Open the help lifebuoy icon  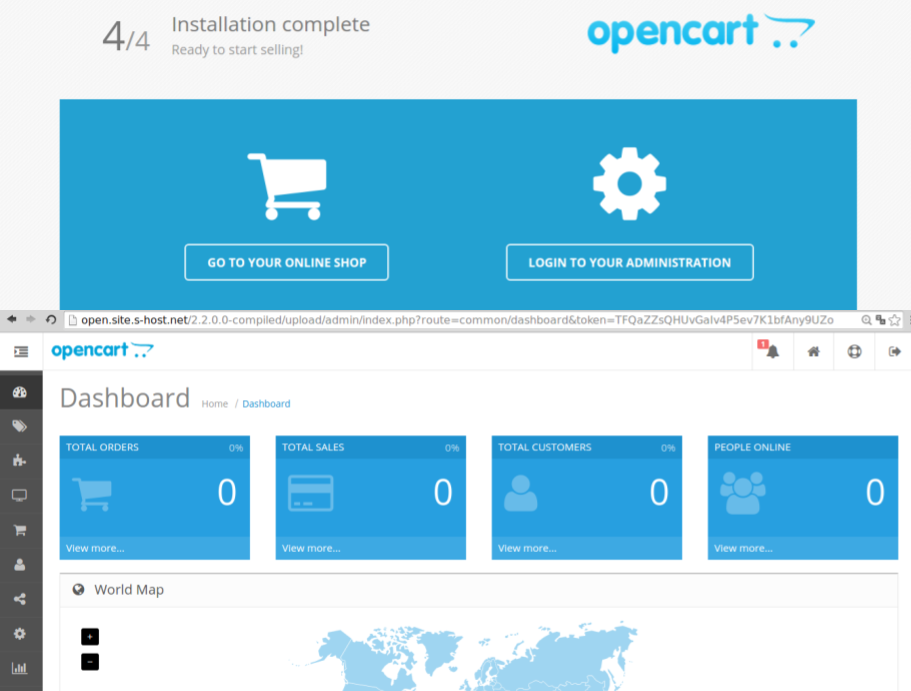pyautogui.click(x=854, y=351)
